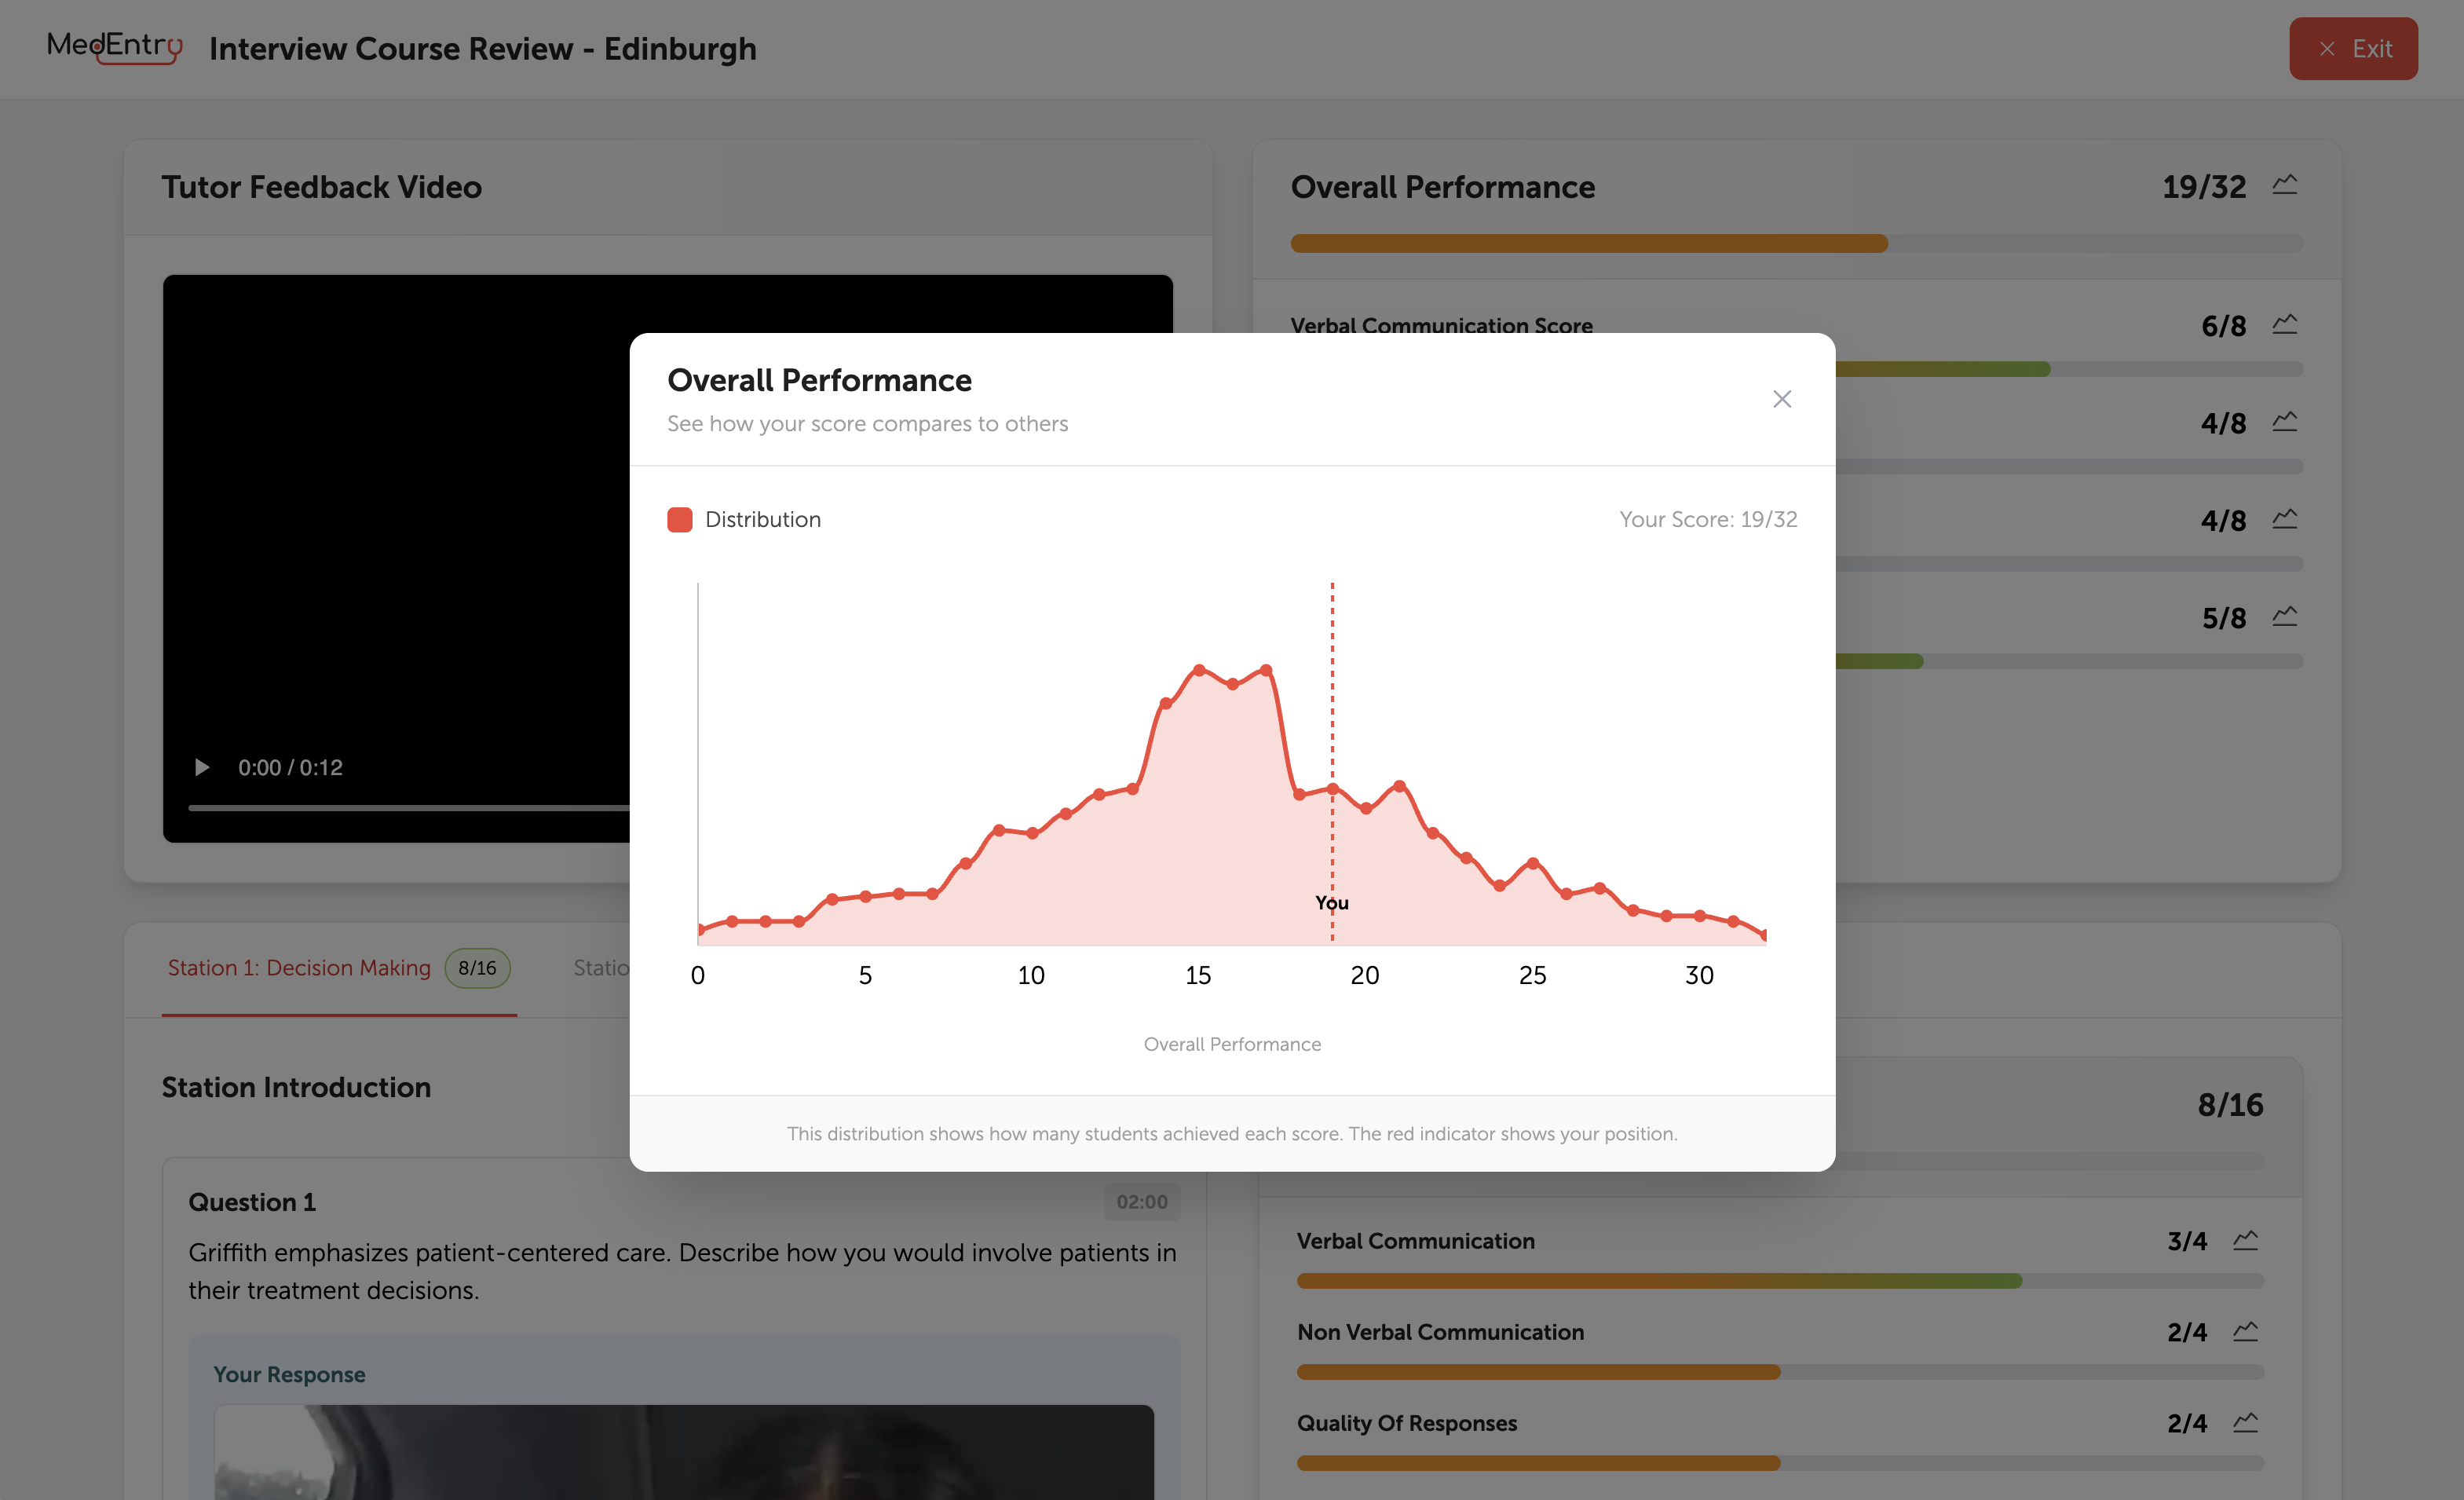The height and width of the screenshot is (1500, 2464).
Task: Toggle the Distribution legend swatch
Action: click(679, 520)
